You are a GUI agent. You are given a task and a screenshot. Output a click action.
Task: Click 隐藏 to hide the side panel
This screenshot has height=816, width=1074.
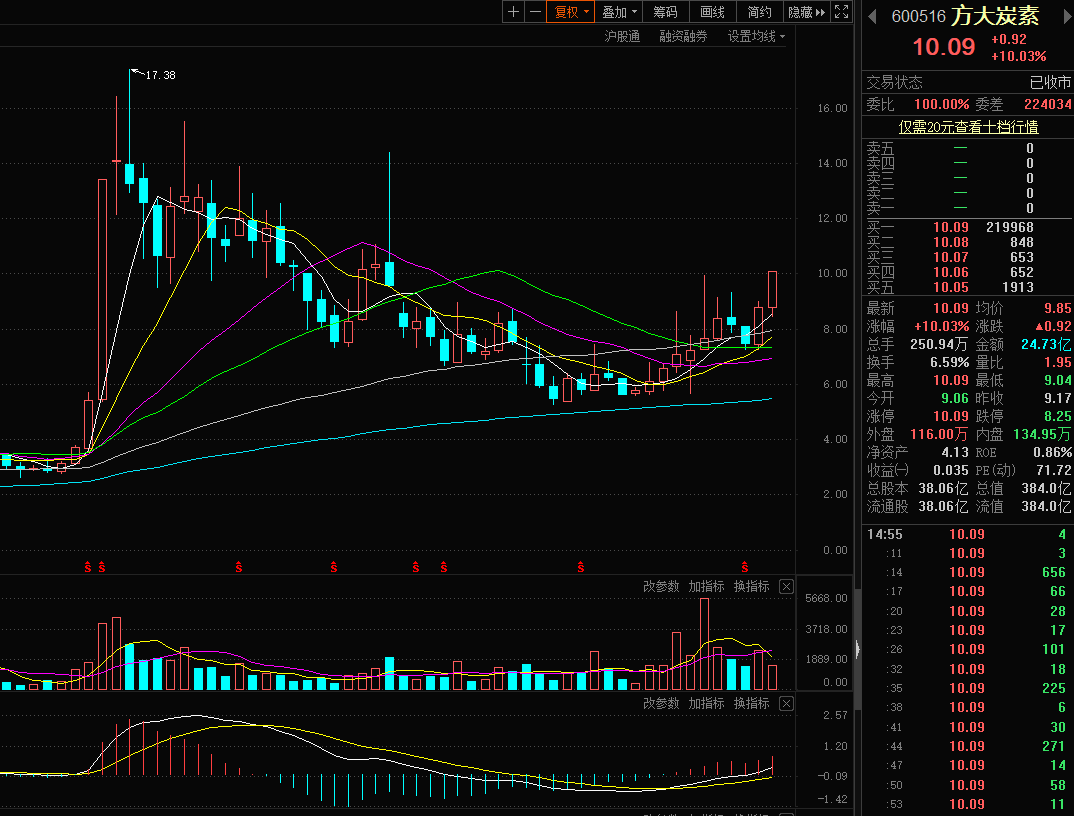pos(806,12)
